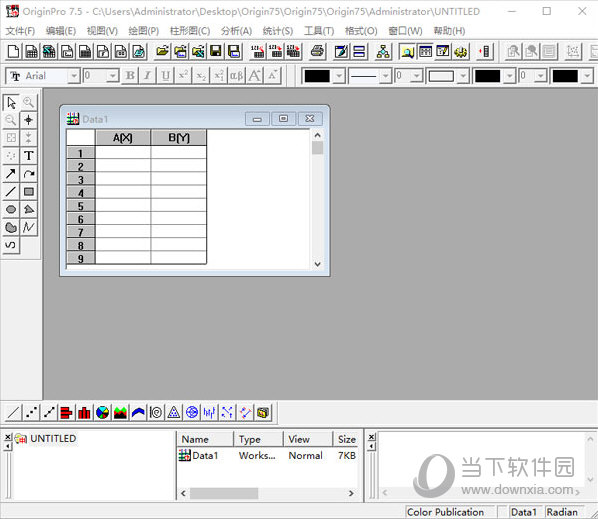
Task: Click the Open folder icon
Action: coord(162,51)
